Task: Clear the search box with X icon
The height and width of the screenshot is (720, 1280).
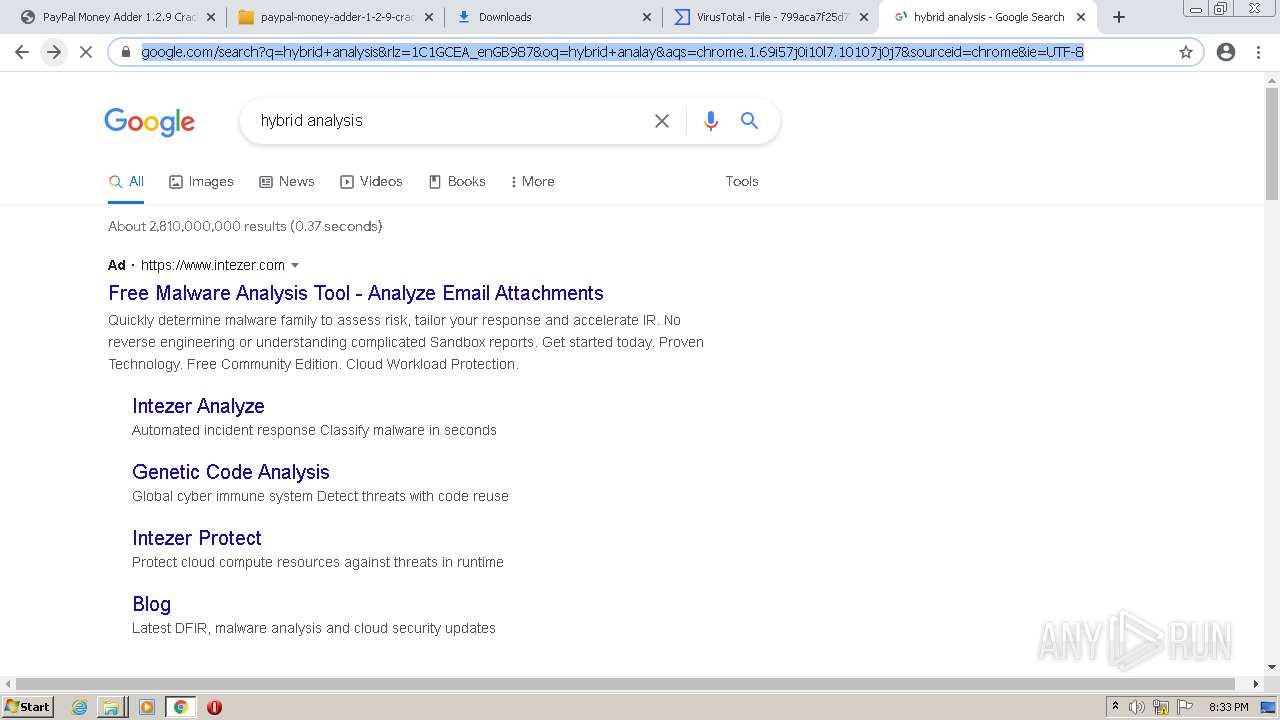Action: [x=662, y=121]
